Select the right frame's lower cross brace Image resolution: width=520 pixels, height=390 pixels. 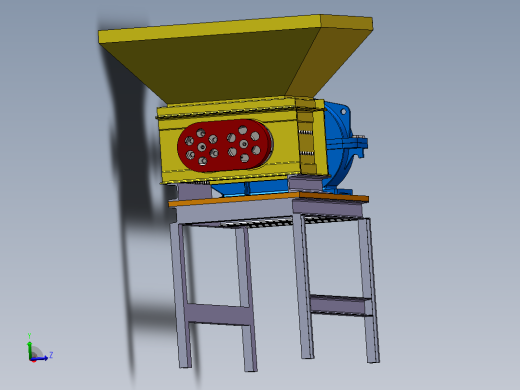(341, 305)
